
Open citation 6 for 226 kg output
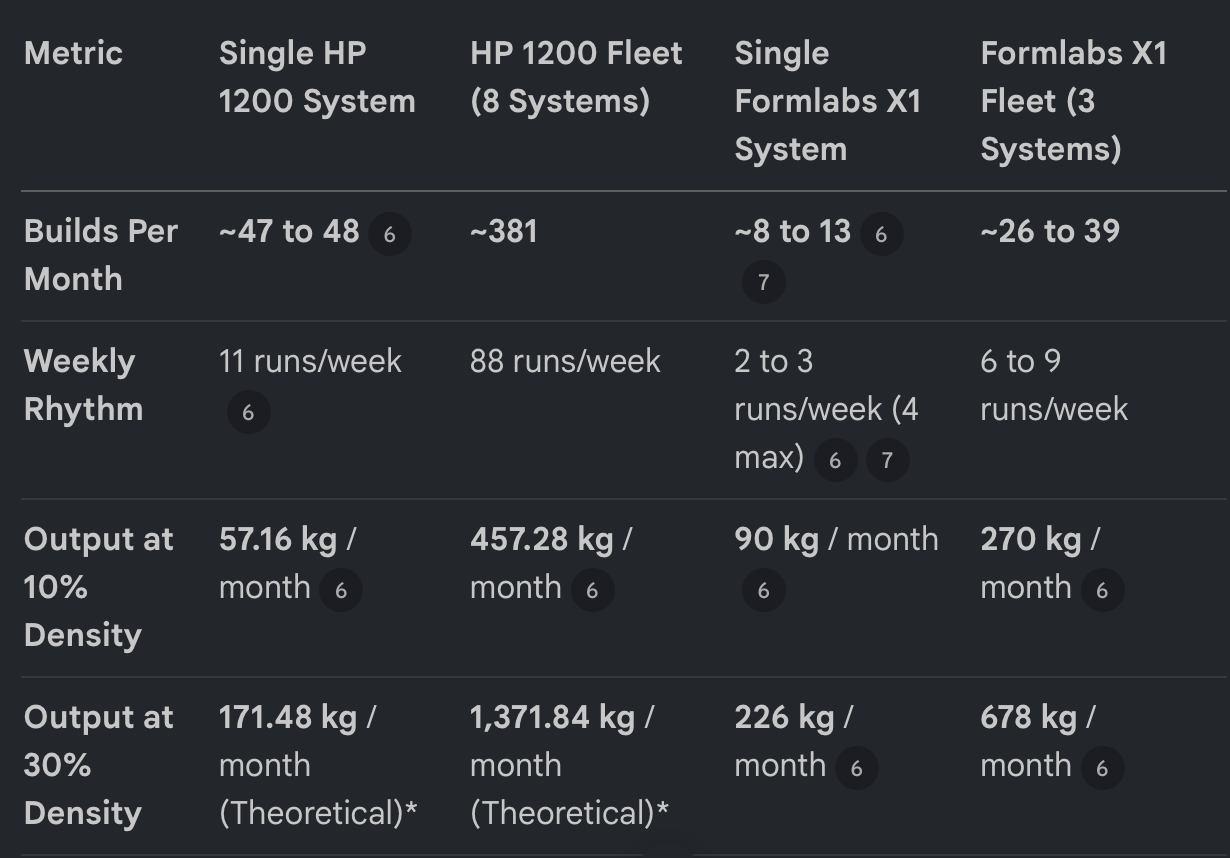tap(856, 769)
